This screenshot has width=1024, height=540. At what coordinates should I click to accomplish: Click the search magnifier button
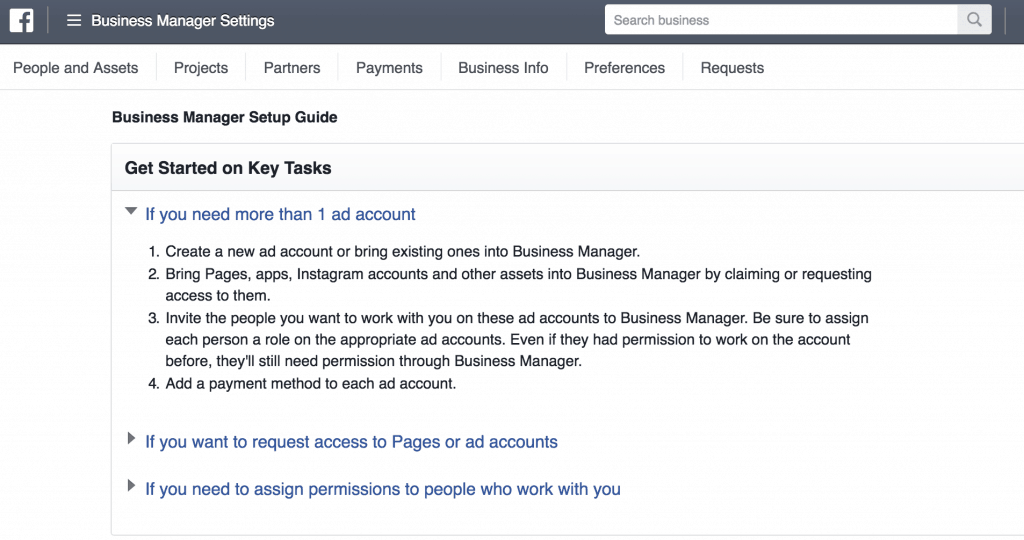pos(974,20)
